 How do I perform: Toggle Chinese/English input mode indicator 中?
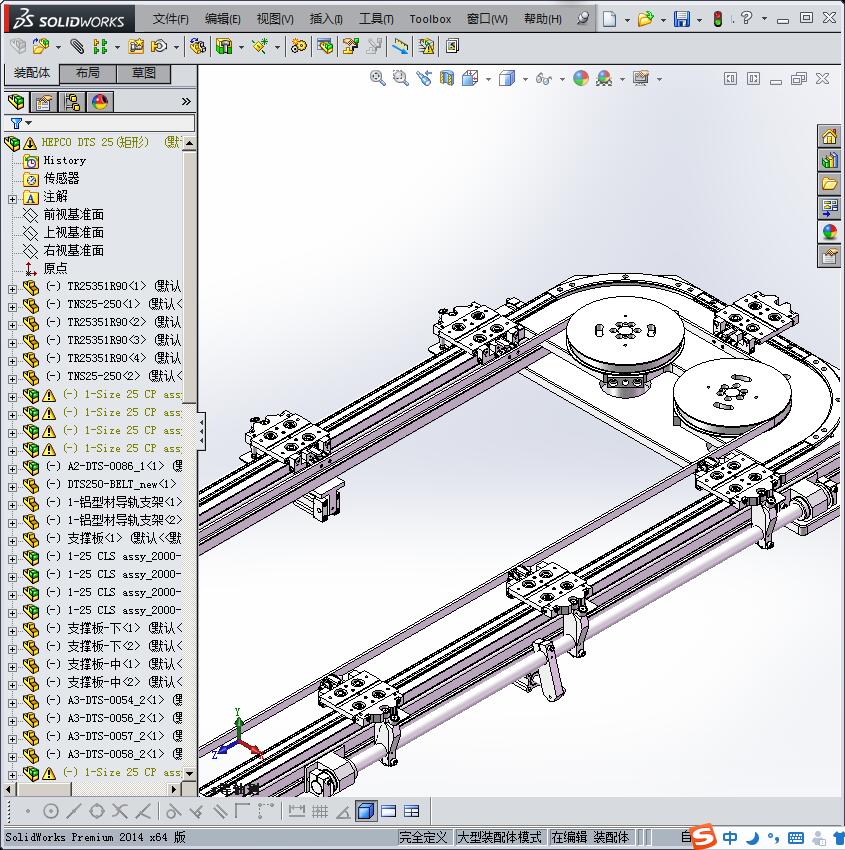coord(731,838)
